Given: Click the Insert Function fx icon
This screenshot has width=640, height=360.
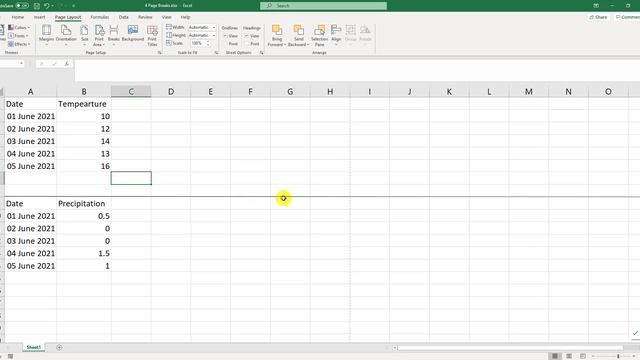Looking at the screenshot, I should click(67, 64).
